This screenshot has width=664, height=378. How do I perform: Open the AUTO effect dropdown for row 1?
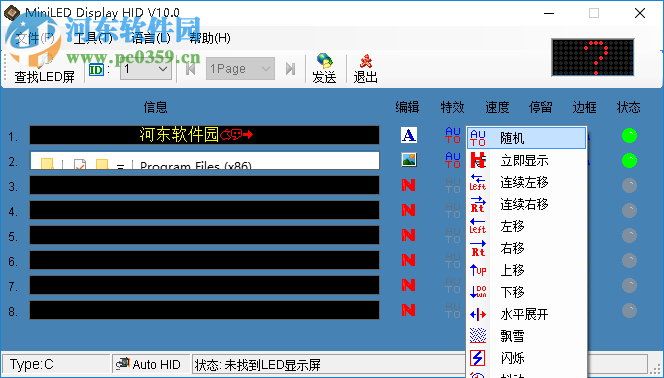pyautogui.click(x=453, y=135)
